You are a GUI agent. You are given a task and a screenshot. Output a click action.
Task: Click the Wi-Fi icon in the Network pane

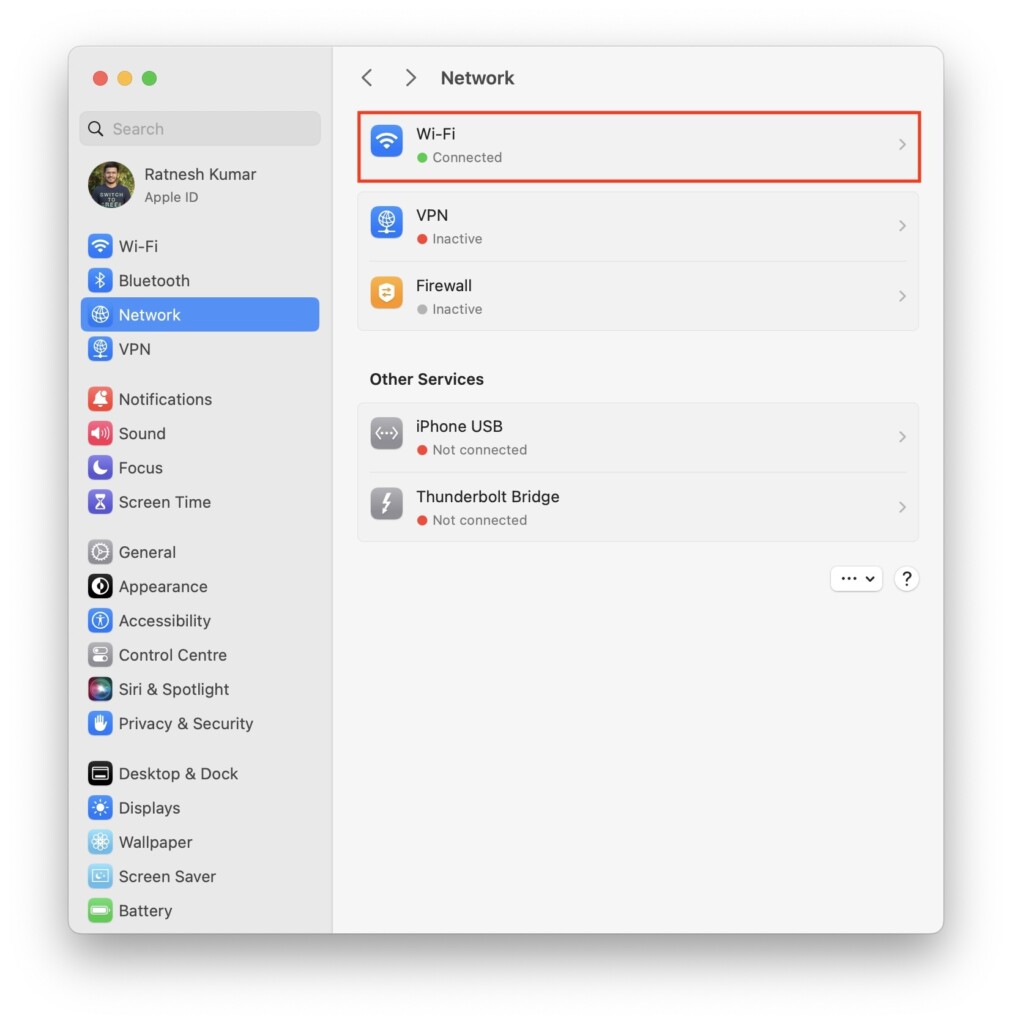[387, 141]
